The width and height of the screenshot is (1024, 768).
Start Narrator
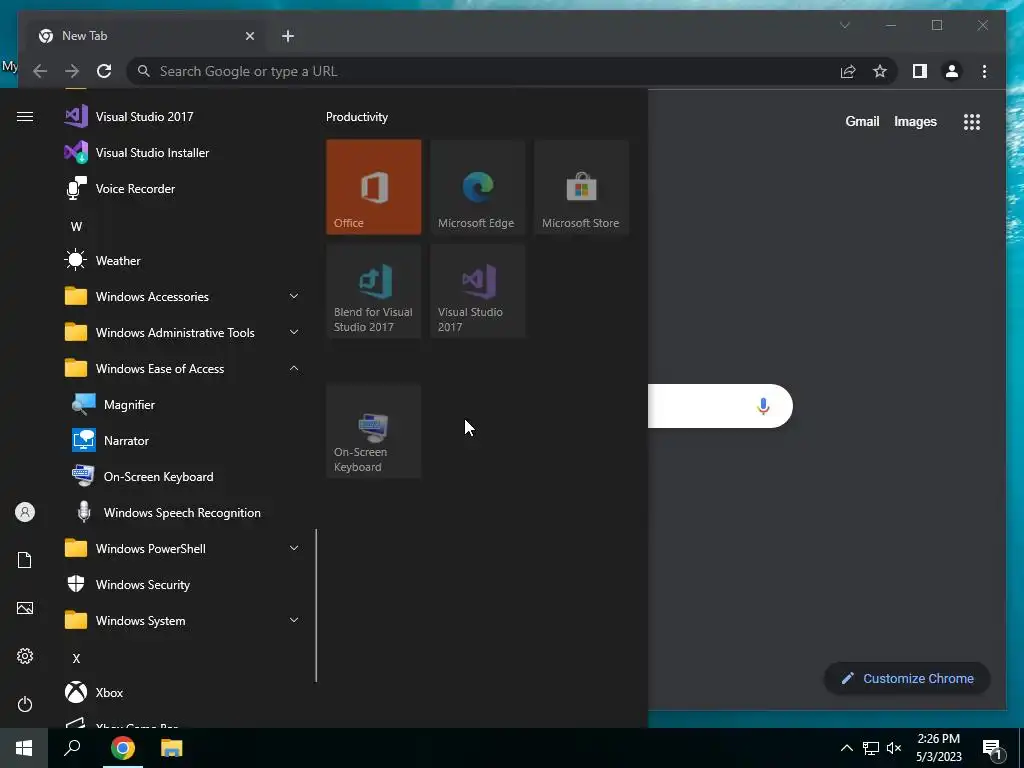click(x=183, y=441)
